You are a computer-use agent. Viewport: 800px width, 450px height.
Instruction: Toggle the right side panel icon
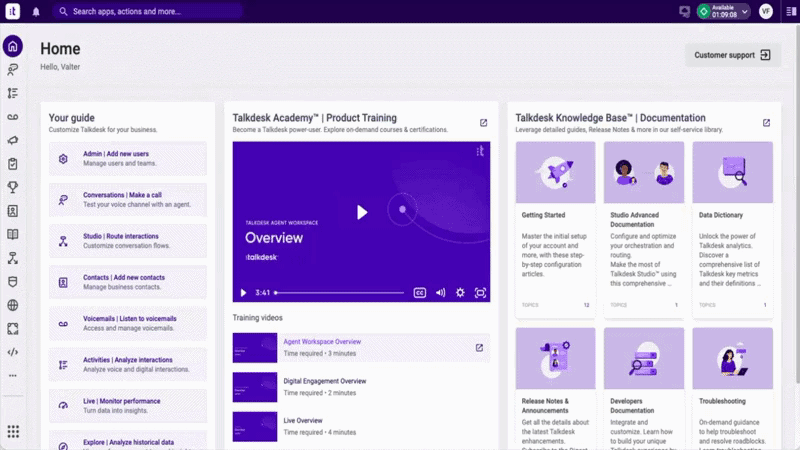(x=791, y=11)
